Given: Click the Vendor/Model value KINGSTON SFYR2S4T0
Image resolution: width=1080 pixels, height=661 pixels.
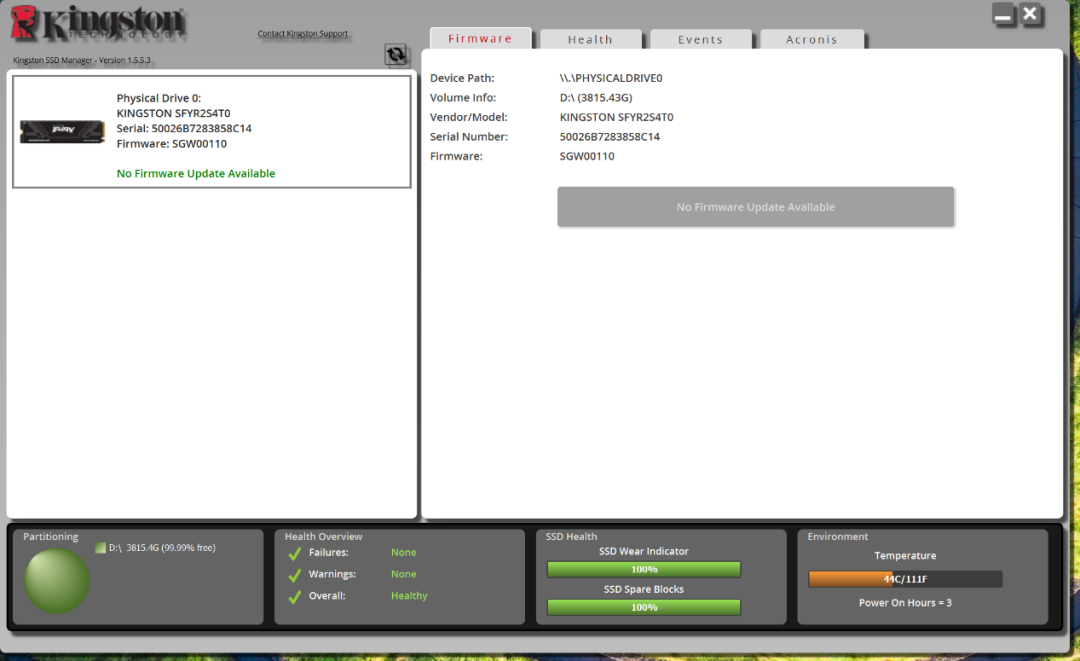Looking at the screenshot, I should [x=616, y=117].
